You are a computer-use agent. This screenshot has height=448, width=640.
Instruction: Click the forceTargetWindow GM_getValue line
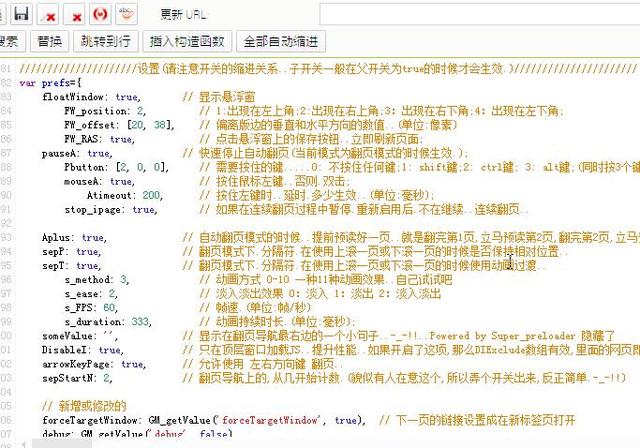point(204,420)
